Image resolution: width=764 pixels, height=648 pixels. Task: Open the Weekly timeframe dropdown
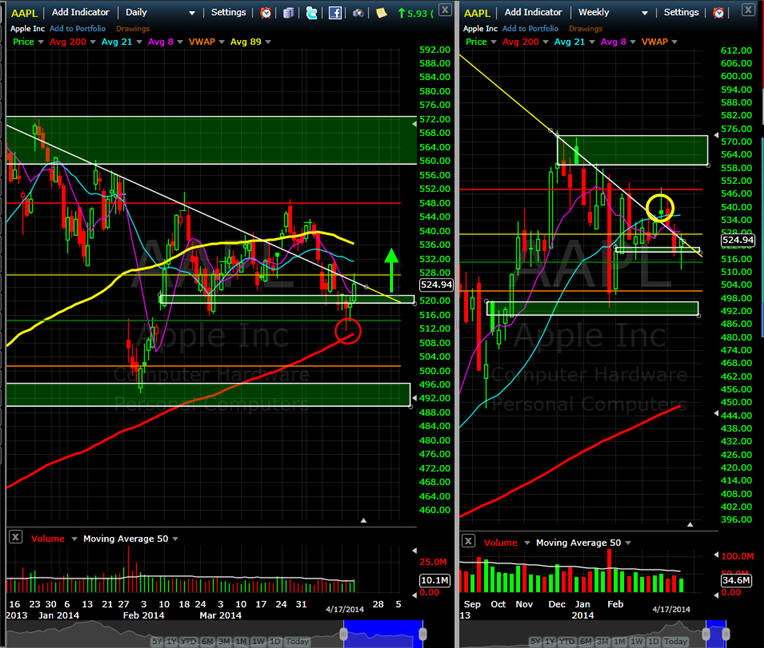coord(645,13)
